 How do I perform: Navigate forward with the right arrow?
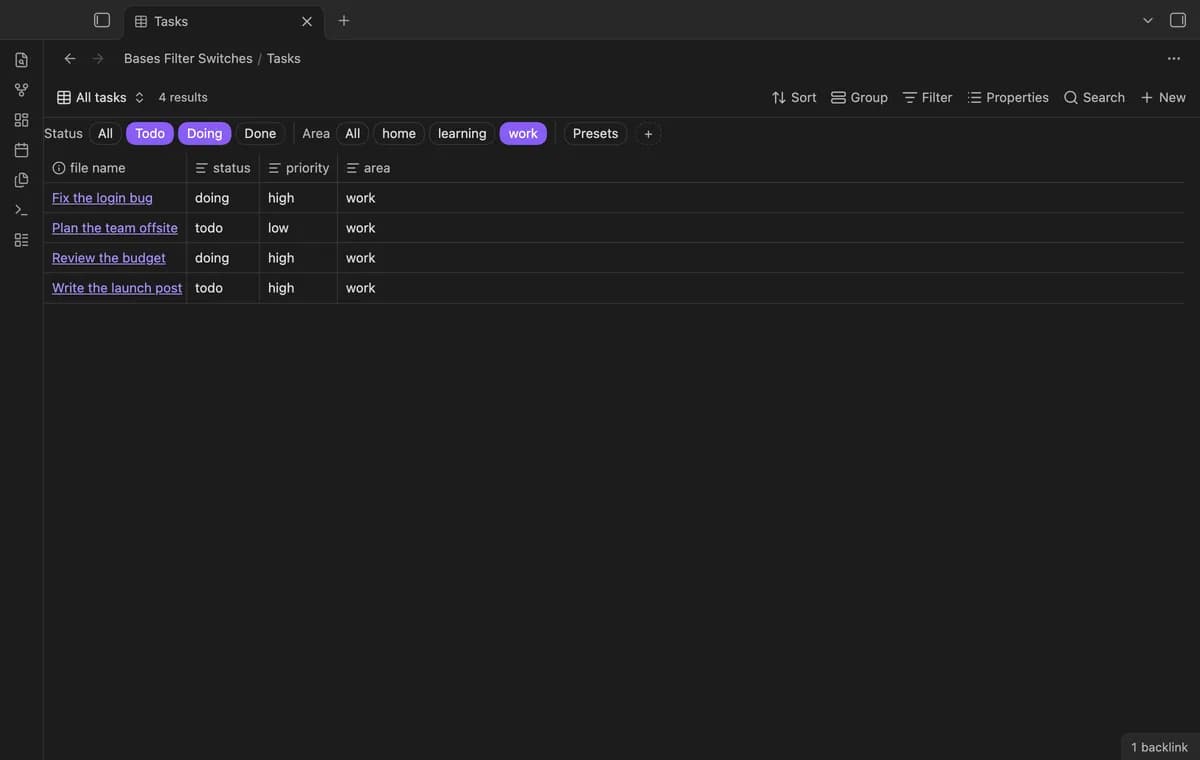click(98, 58)
